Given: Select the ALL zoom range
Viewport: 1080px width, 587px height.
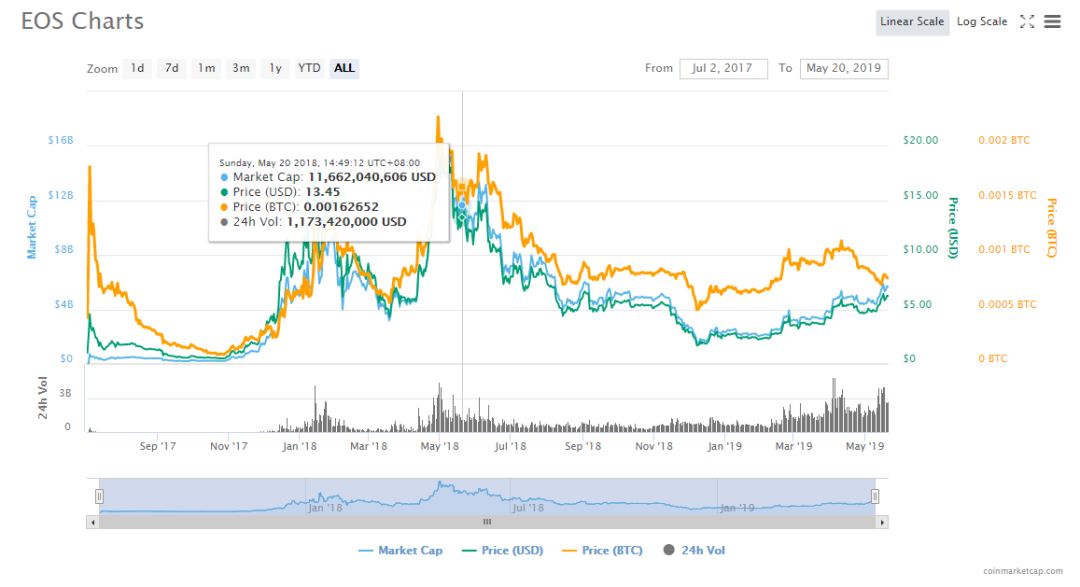Looking at the screenshot, I should pyautogui.click(x=344, y=68).
